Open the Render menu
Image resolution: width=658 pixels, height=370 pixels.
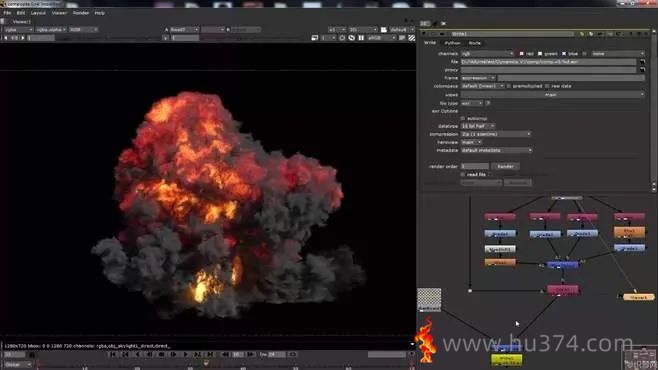point(81,13)
